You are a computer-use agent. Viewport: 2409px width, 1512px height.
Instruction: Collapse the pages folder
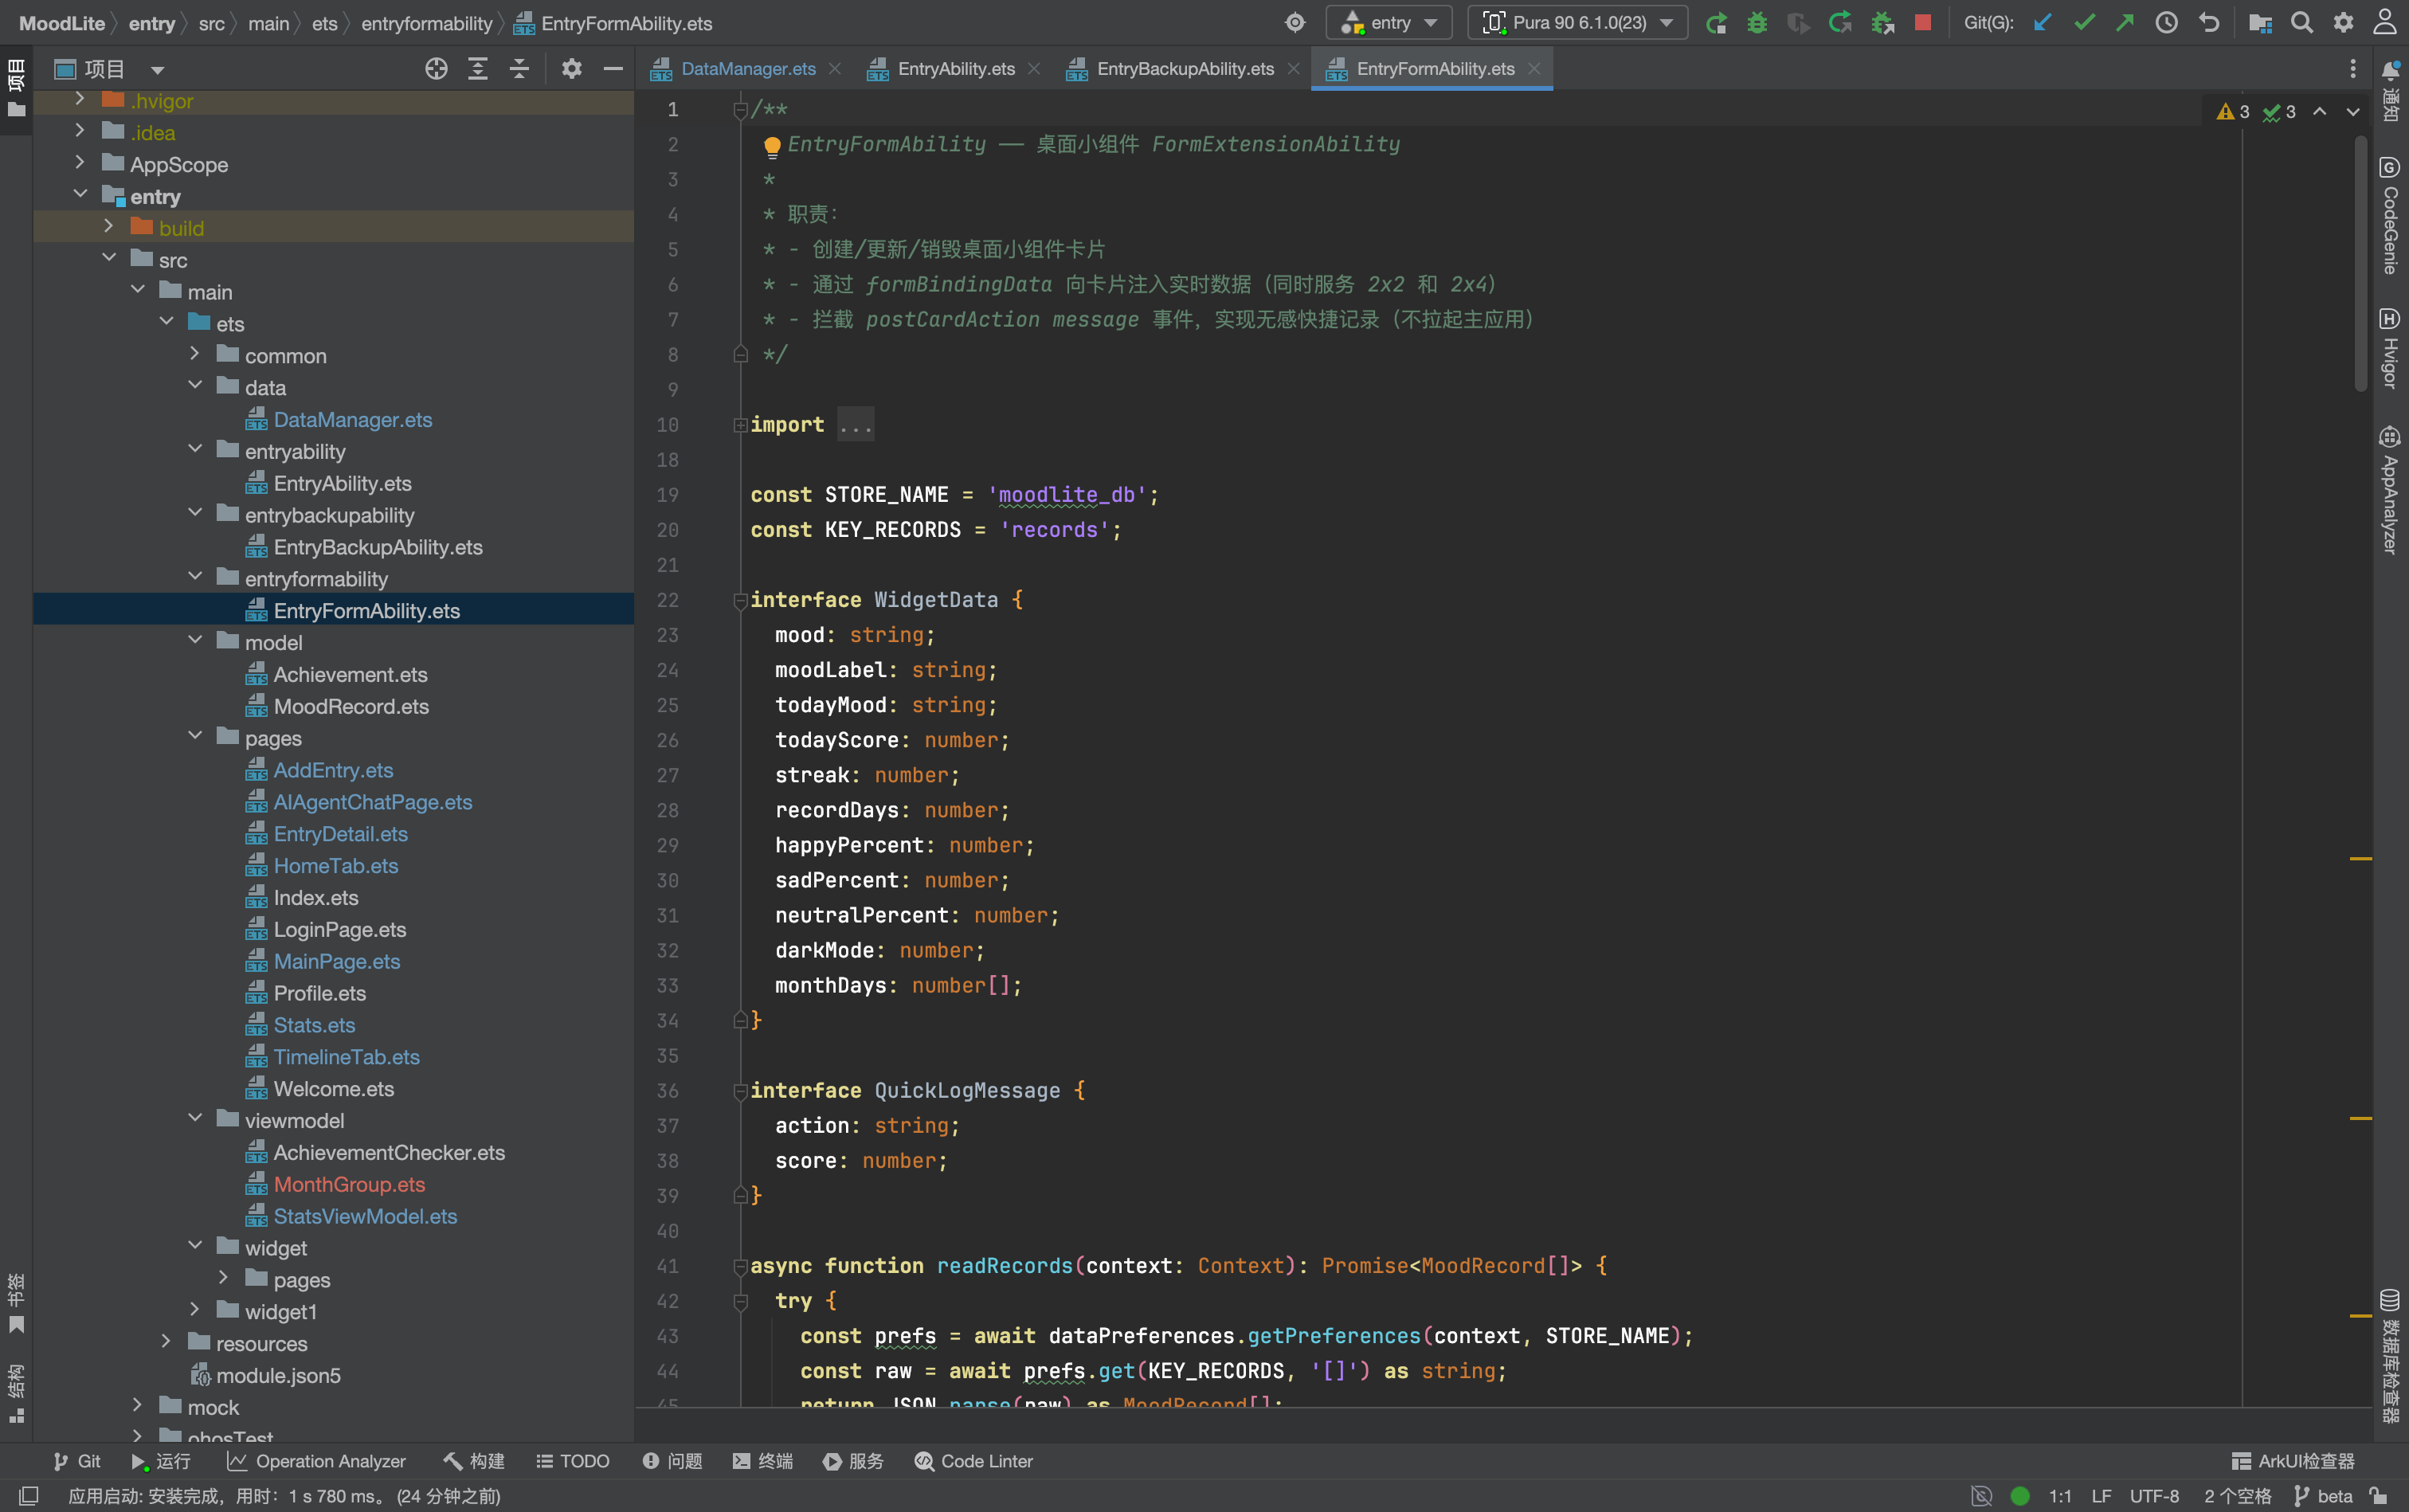pyautogui.click(x=194, y=737)
